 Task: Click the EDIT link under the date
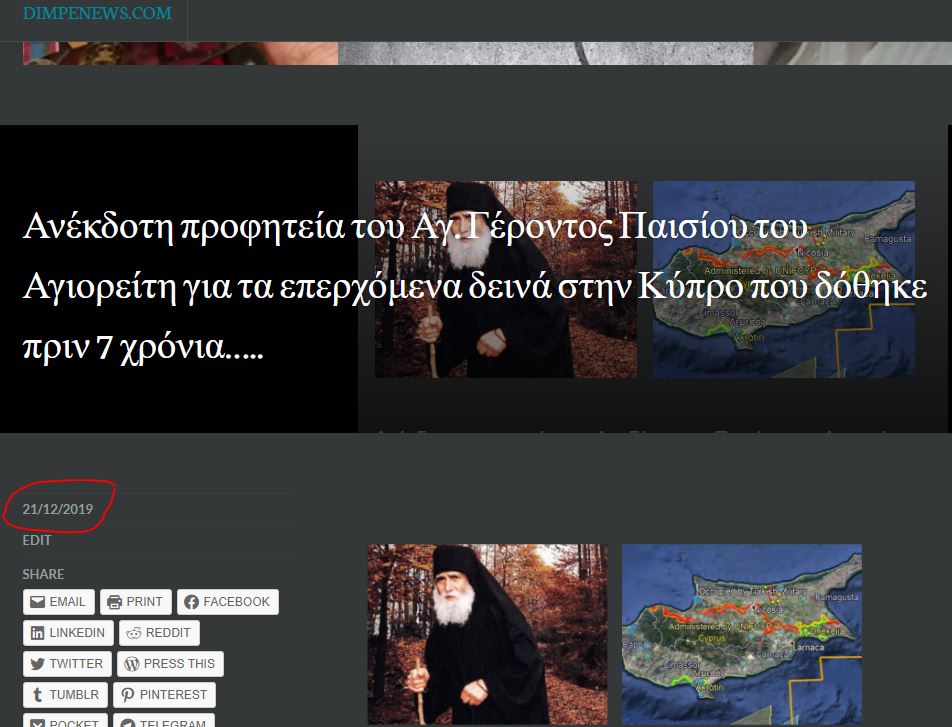point(37,540)
